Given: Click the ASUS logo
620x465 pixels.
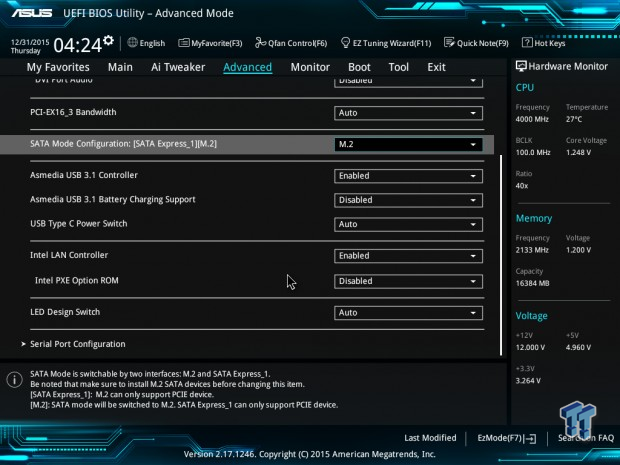Looking at the screenshot, I should (32, 13).
